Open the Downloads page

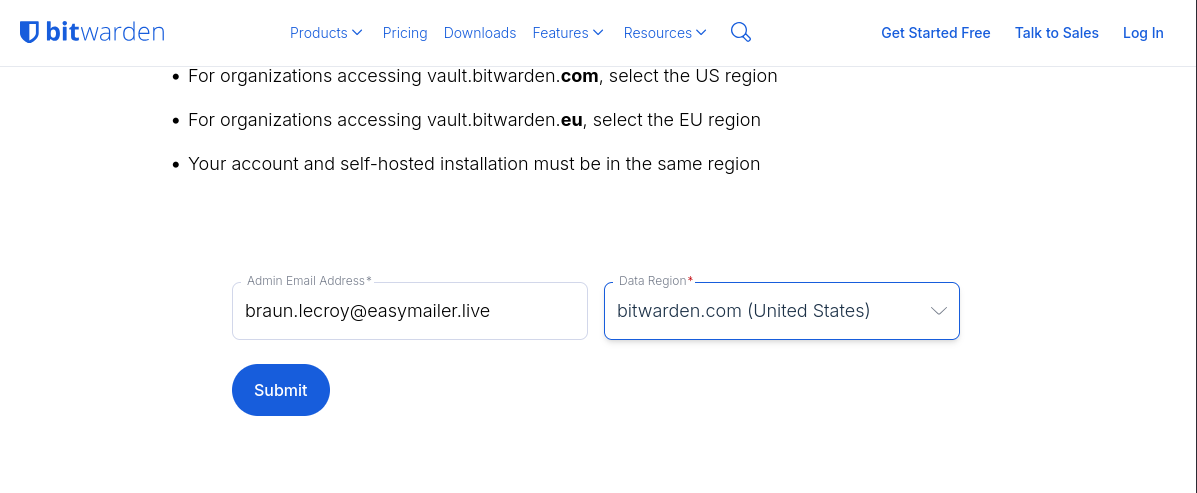click(480, 33)
